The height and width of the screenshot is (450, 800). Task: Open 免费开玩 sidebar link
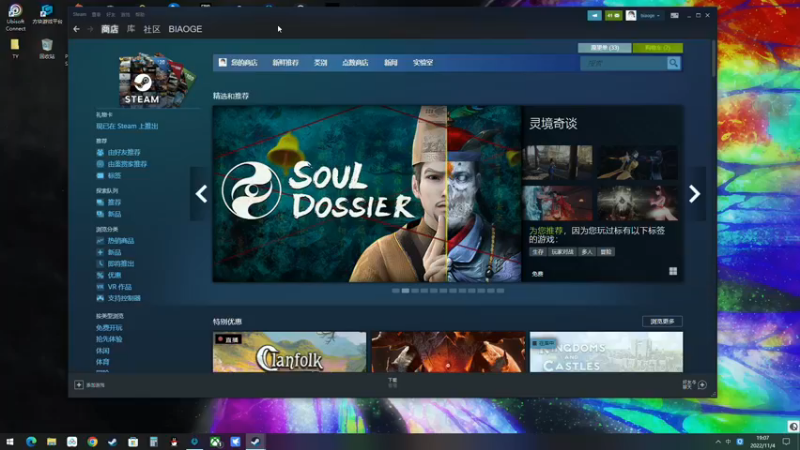click(x=109, y=328)
